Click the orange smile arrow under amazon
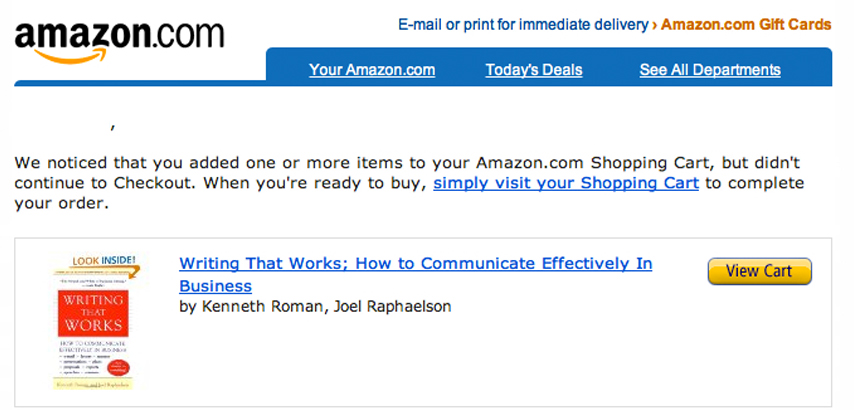 (x=71, y=56)
